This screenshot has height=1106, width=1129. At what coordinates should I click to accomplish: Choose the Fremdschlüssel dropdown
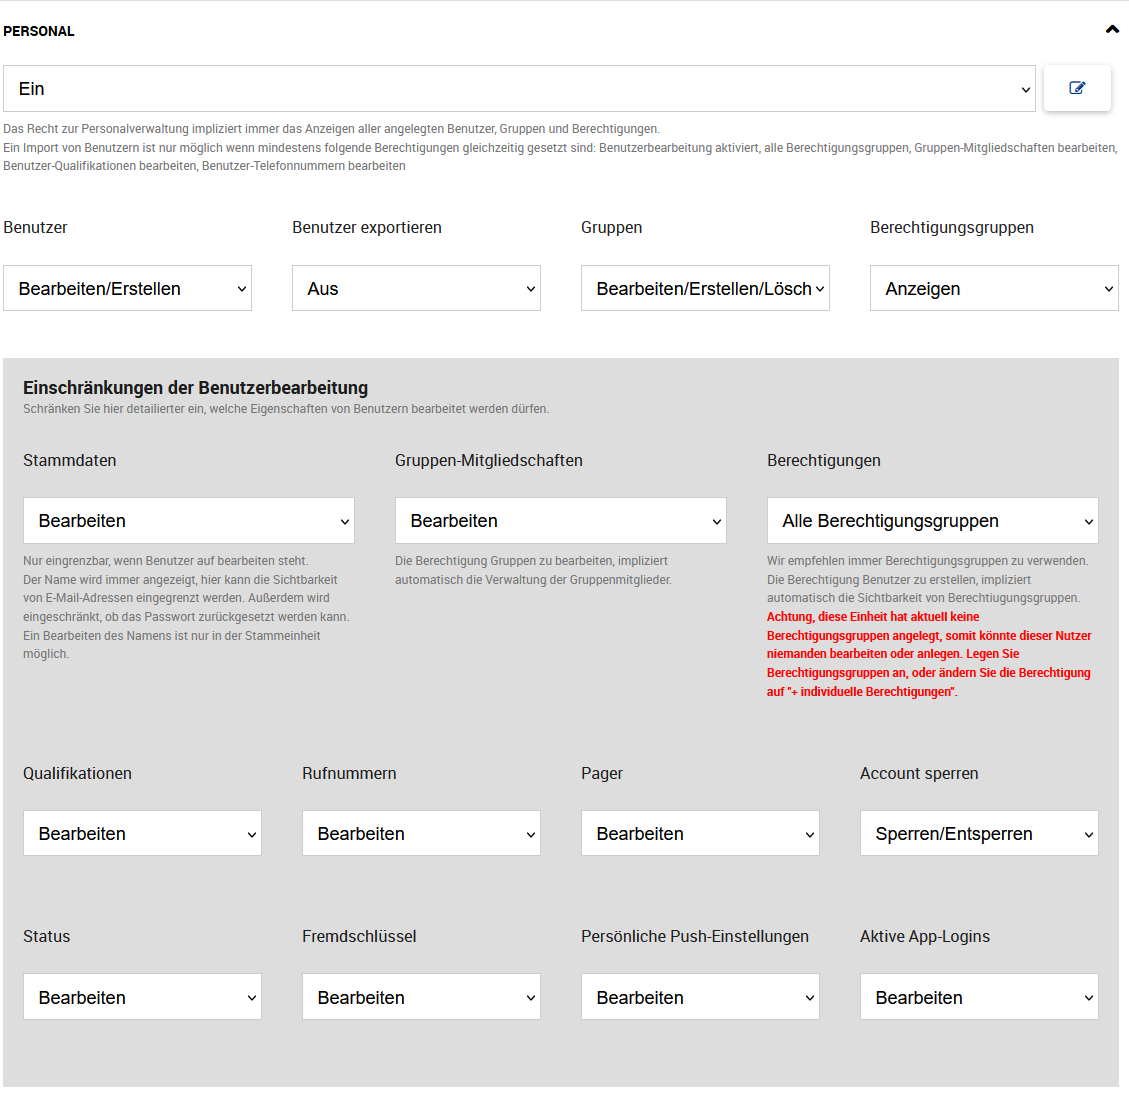click(421, 997)
